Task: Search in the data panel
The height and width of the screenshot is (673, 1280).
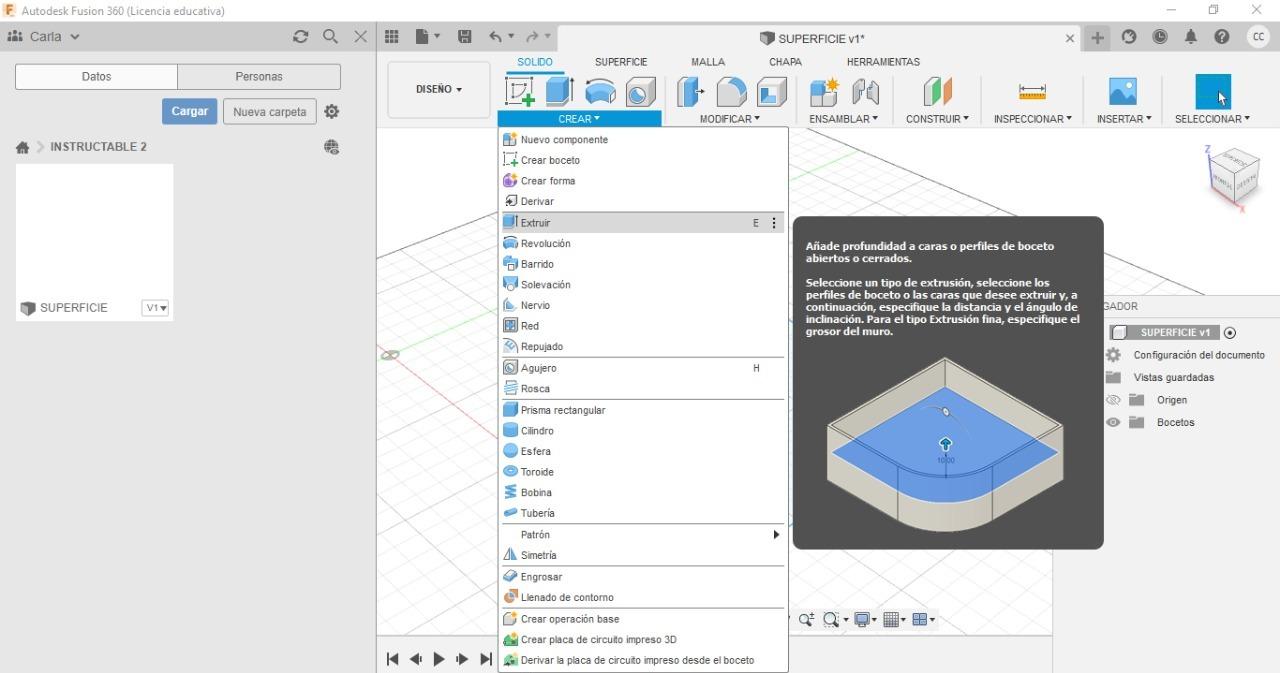Action: (x=330, y=36)
